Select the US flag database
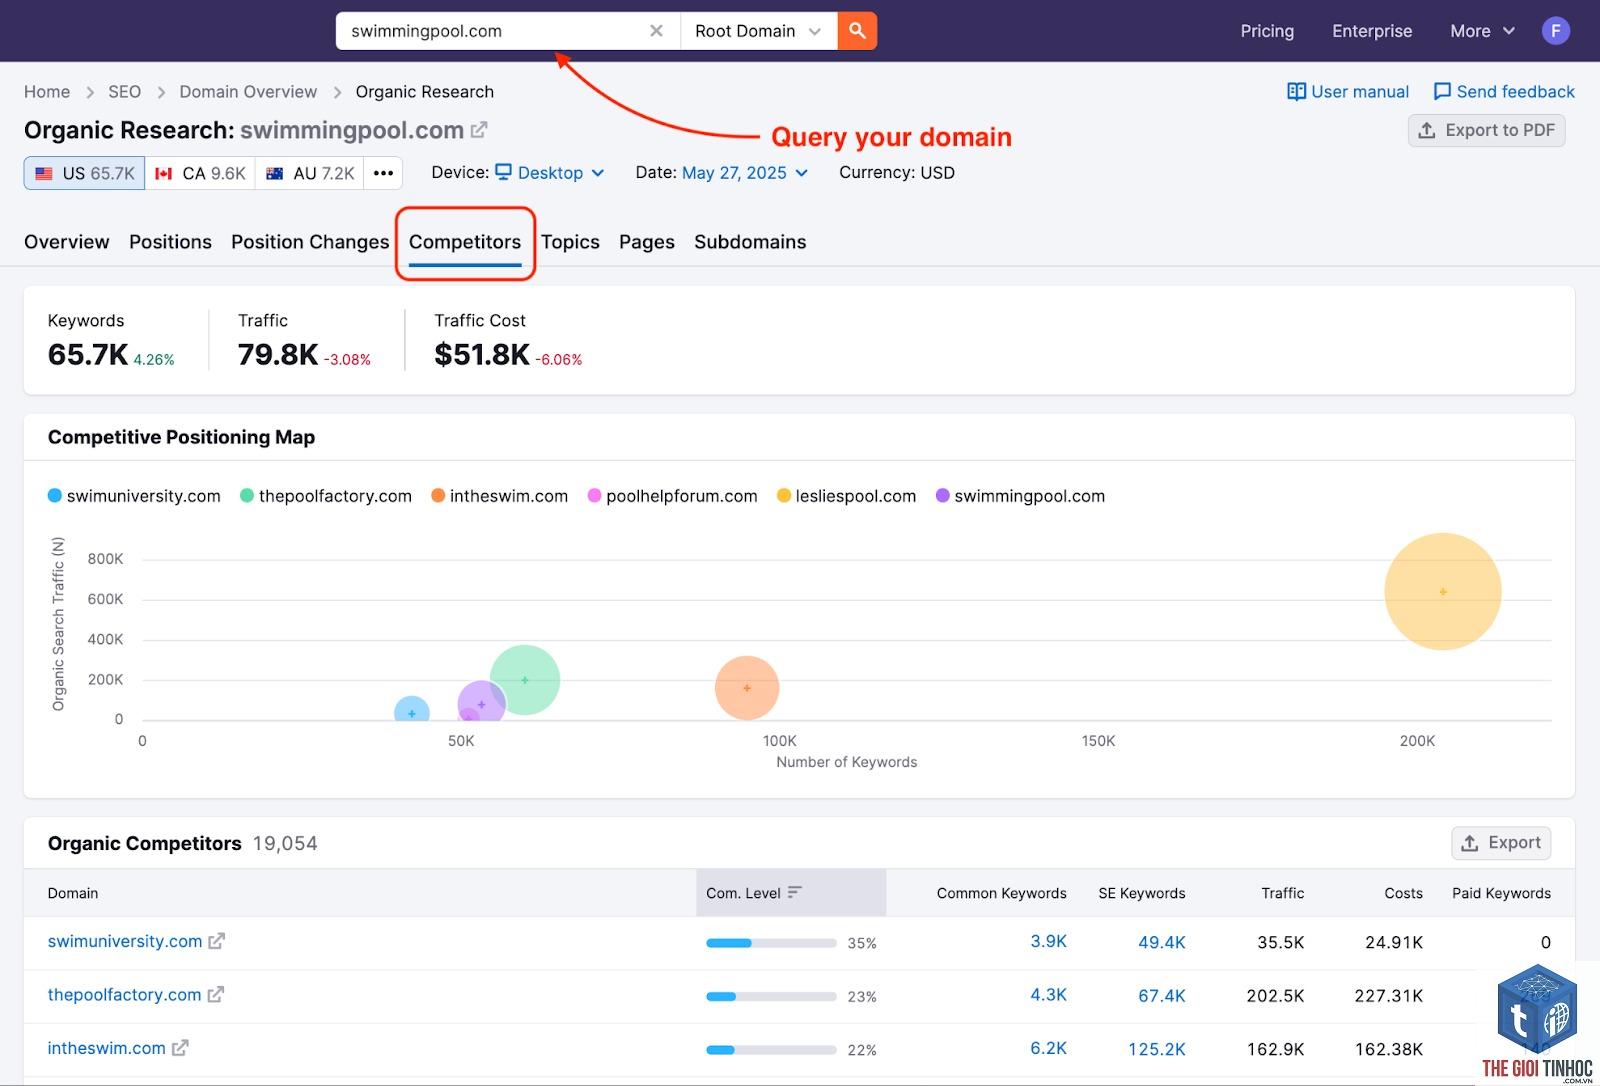1600x1086 pixels. [x=84, y=173]
